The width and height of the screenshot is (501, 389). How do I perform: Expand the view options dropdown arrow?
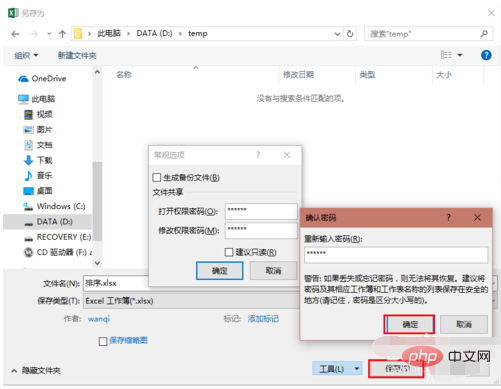point(460,55)
